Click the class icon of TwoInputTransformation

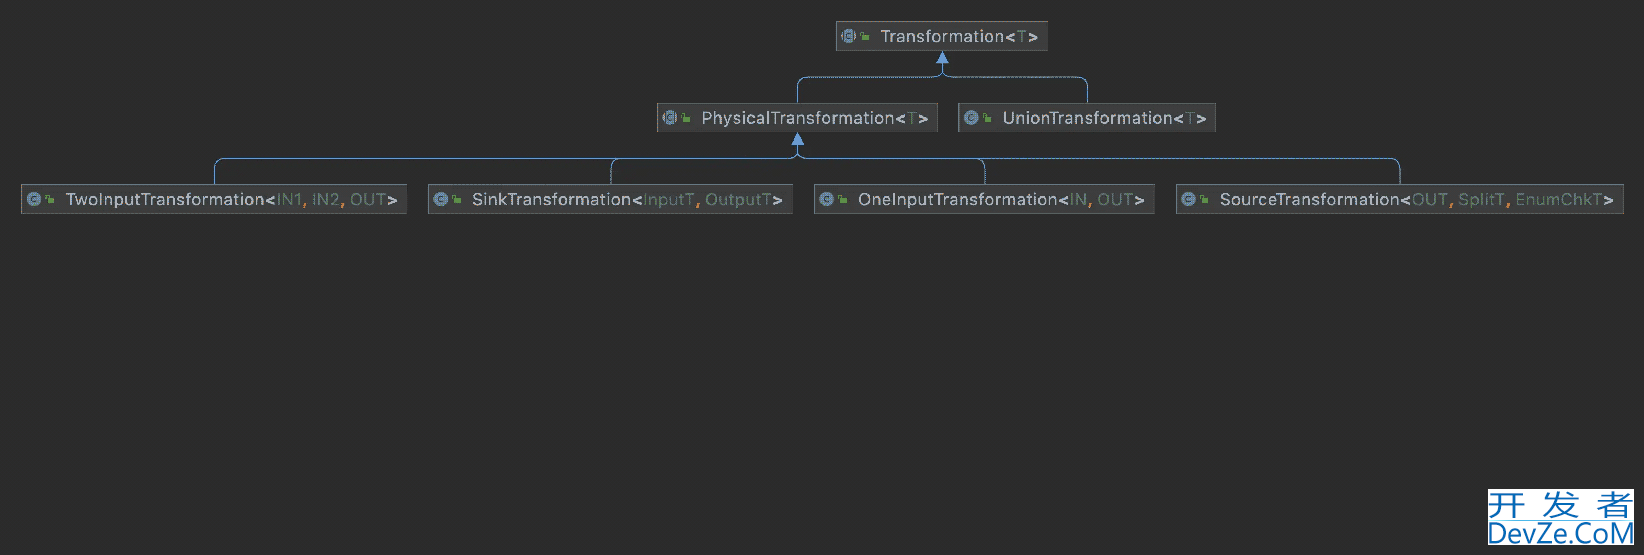pos(33,199)
